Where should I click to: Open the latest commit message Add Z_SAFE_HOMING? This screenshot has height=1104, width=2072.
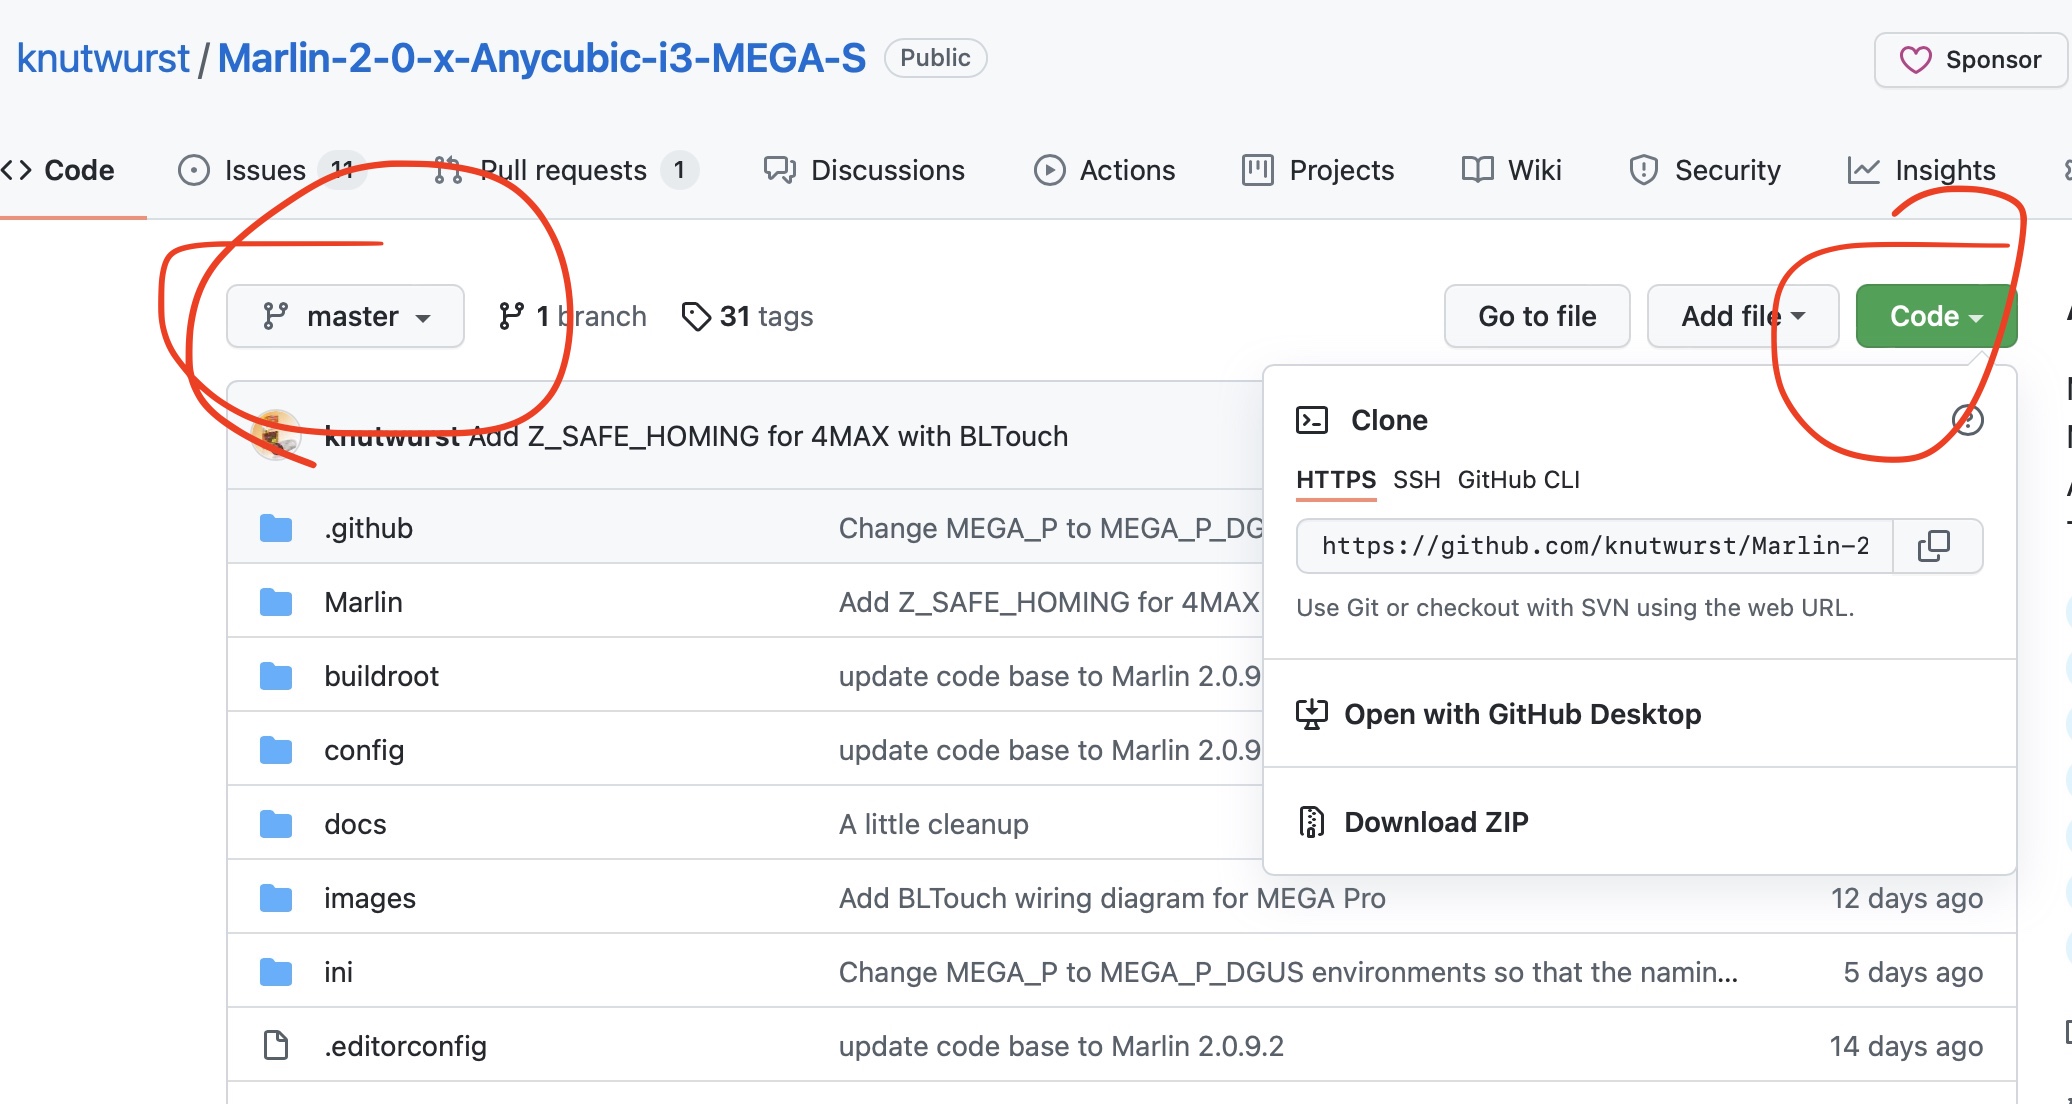pyautogui.click(x=768, y=436)
